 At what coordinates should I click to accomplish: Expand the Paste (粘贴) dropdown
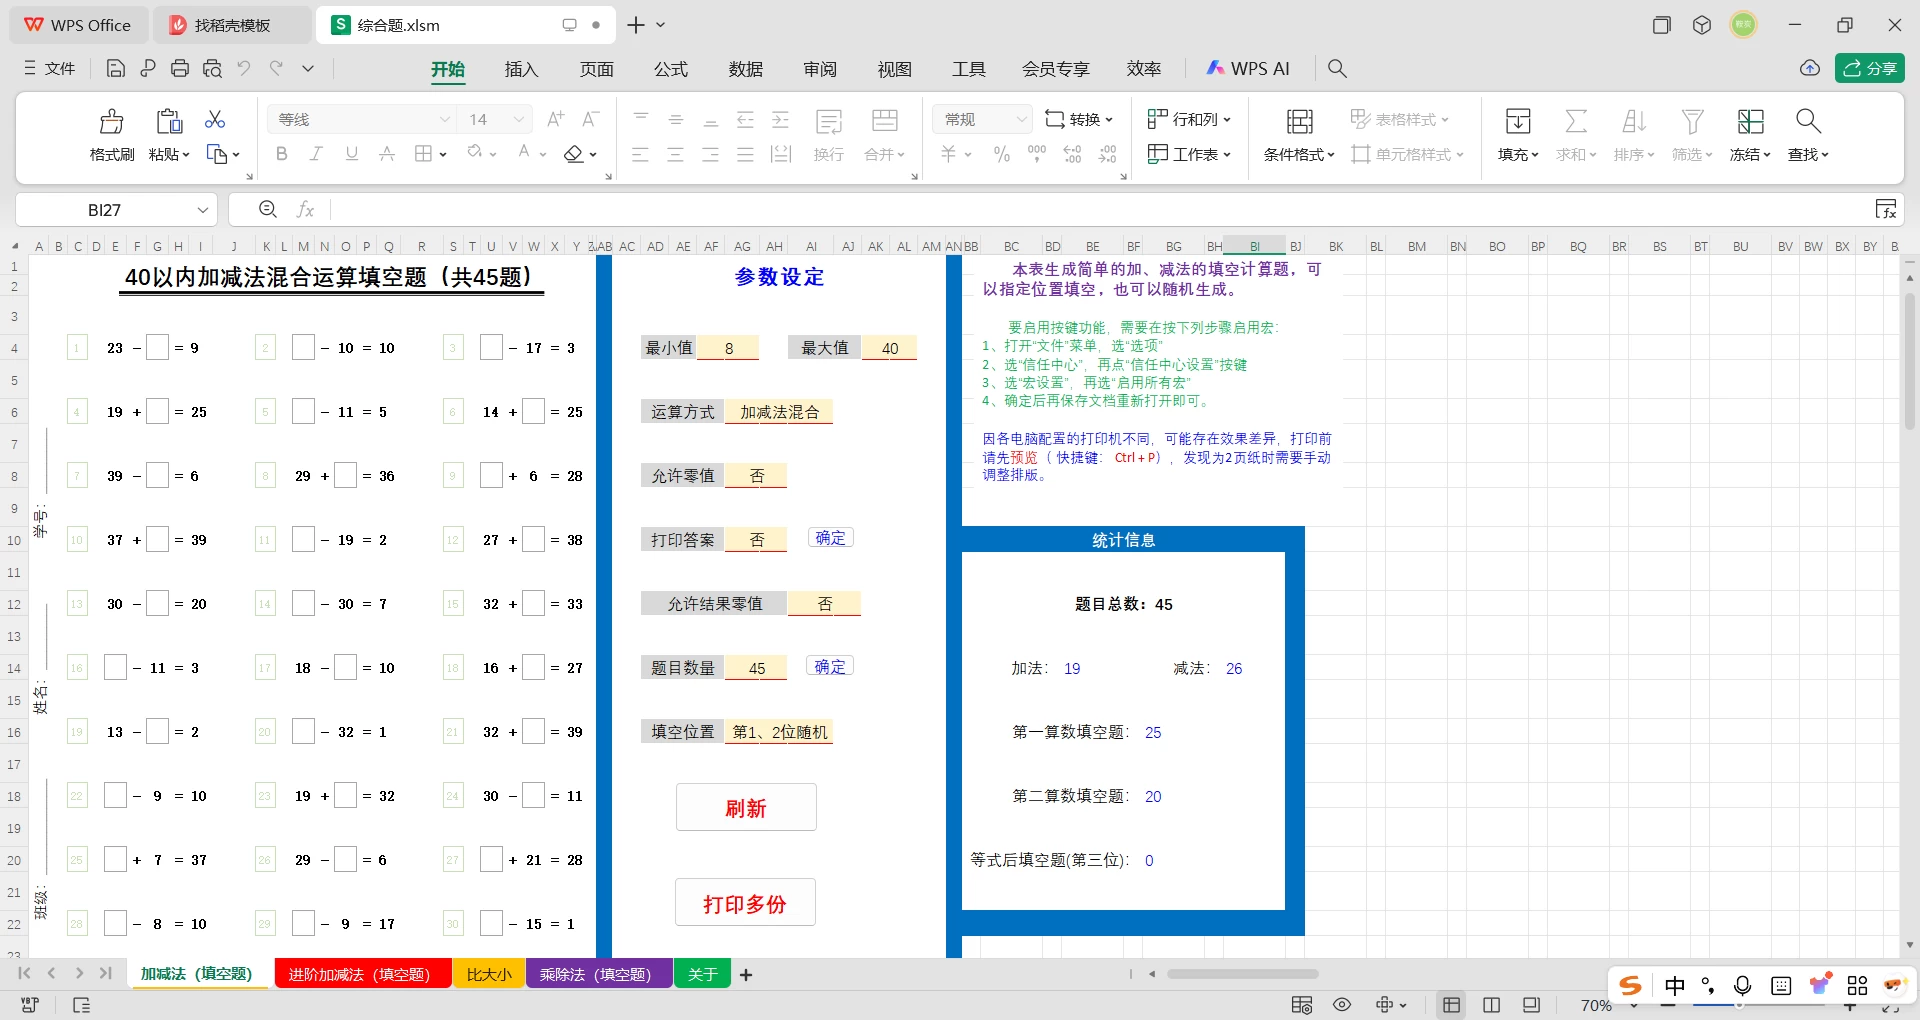point(169,155)
